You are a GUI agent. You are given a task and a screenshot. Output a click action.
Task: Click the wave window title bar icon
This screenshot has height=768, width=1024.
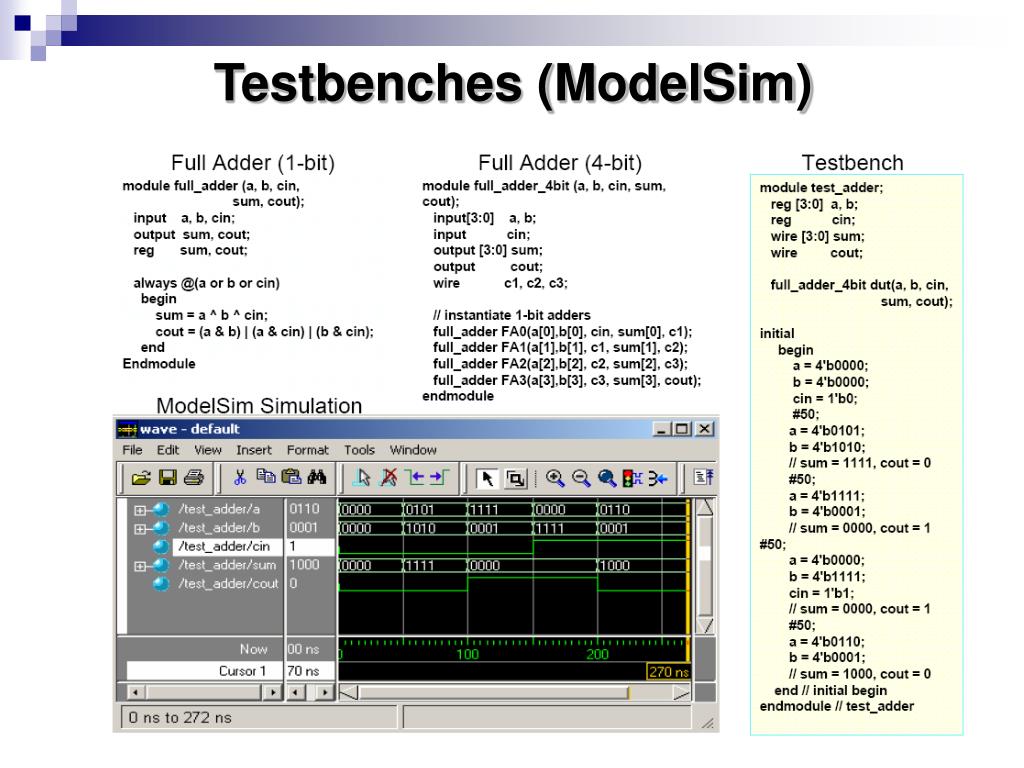point(127,429)
